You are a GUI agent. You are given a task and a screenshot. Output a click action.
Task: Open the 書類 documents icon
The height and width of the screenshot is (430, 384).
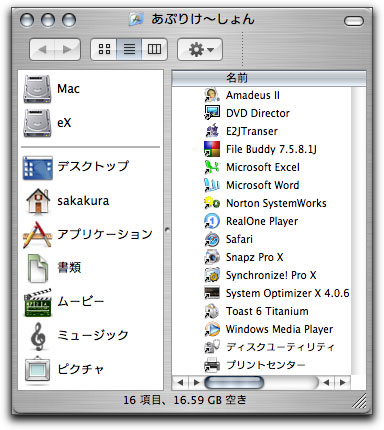pos(38,268)
